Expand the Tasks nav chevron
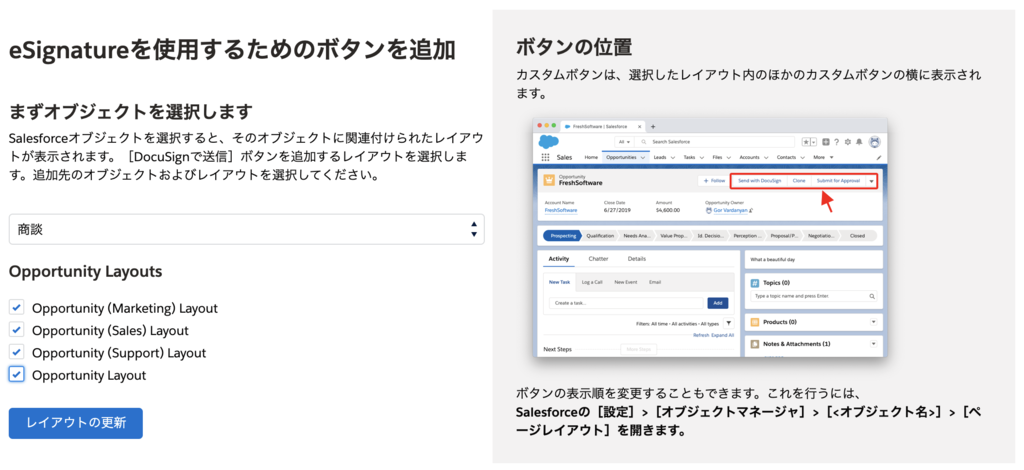 point(702,158)
